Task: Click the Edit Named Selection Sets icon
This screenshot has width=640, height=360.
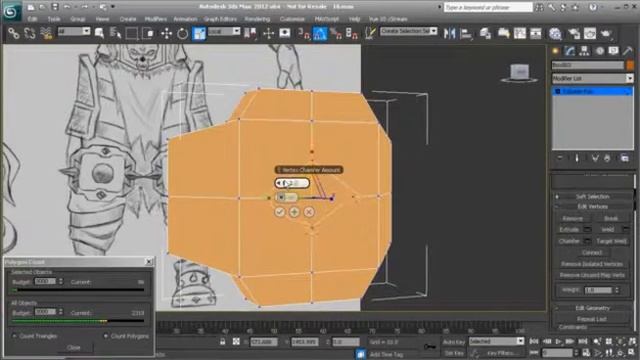Action: (x=370, y=33)
